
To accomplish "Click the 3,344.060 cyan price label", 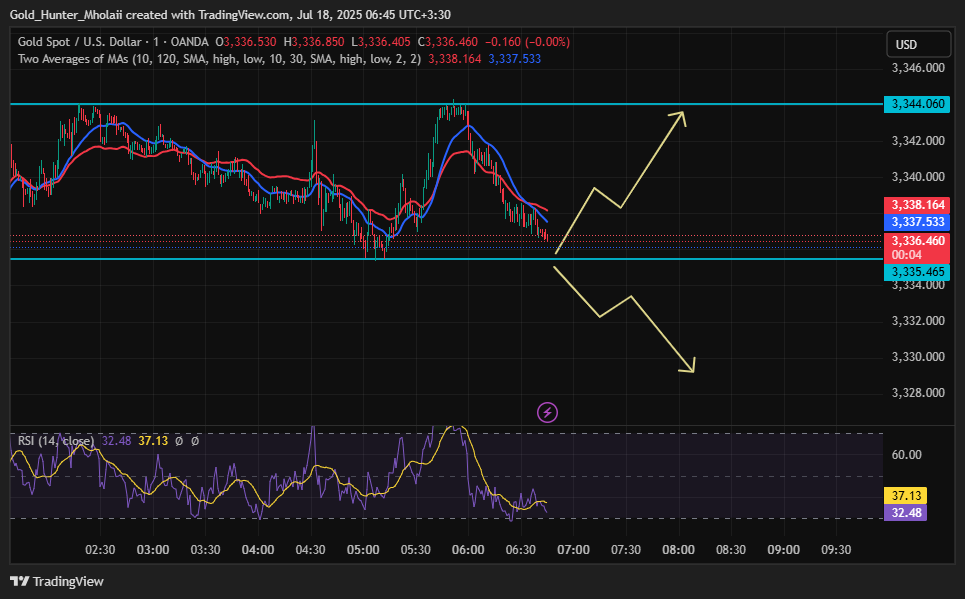I will 917,104.
